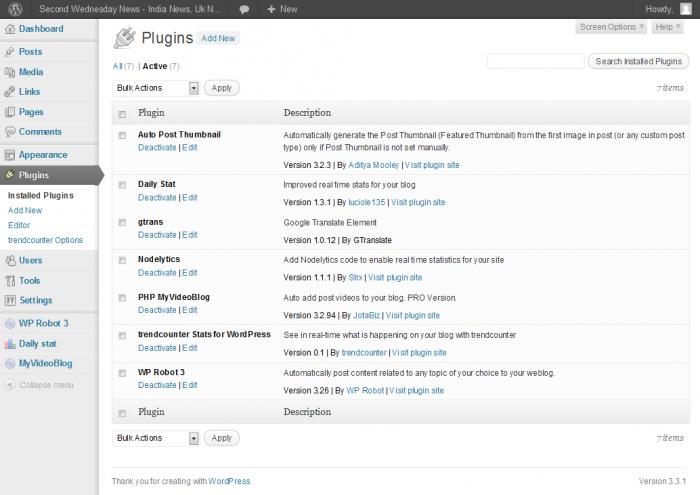700x495 pixels.
Task: Check the WP Robot 3 plugin checkbox
Action: click(122, 373)
